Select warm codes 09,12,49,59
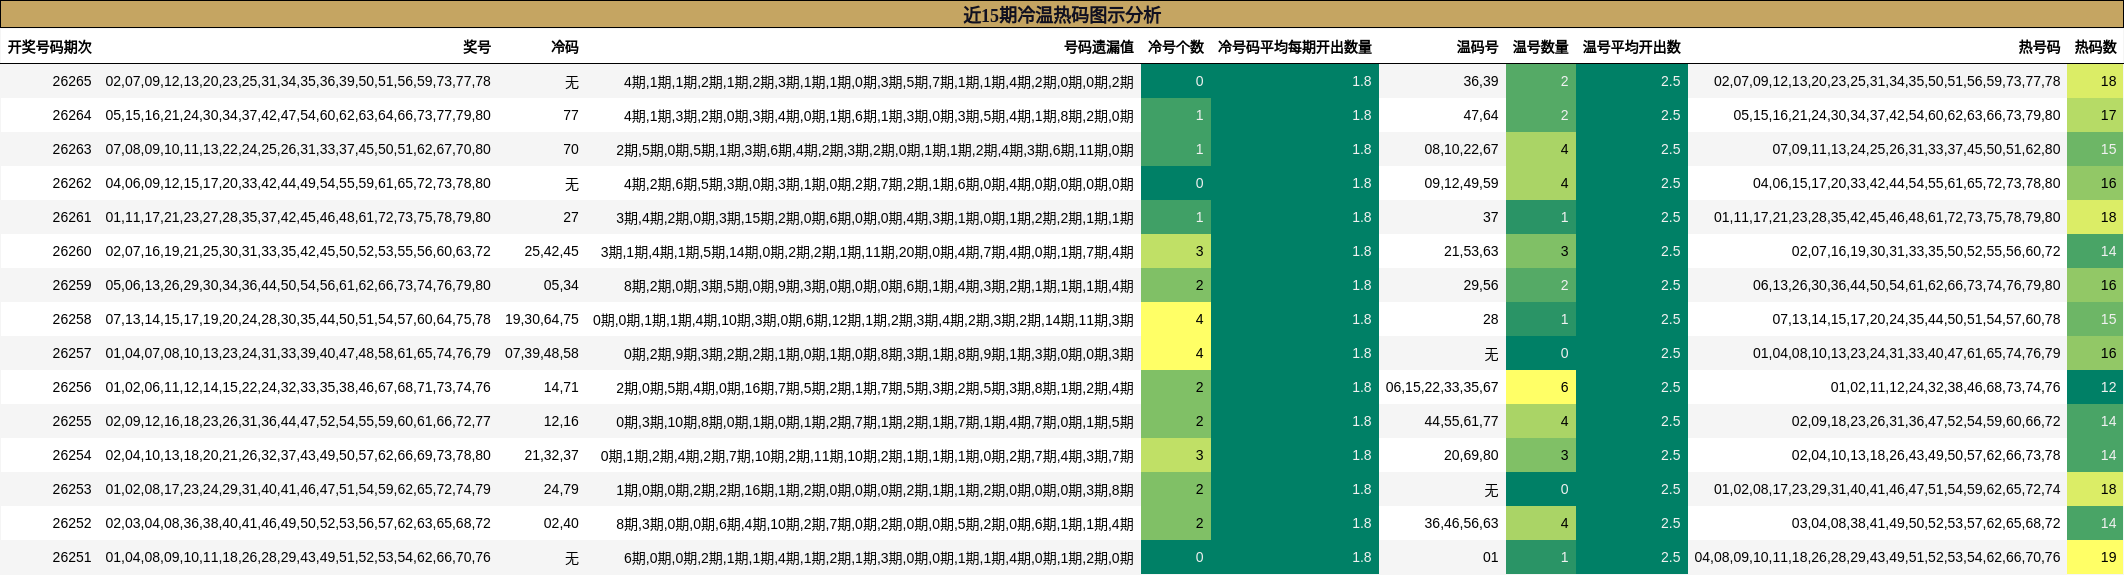Image resolution: width=2124 pixels, height=575 pixels. pos(1462,183)
